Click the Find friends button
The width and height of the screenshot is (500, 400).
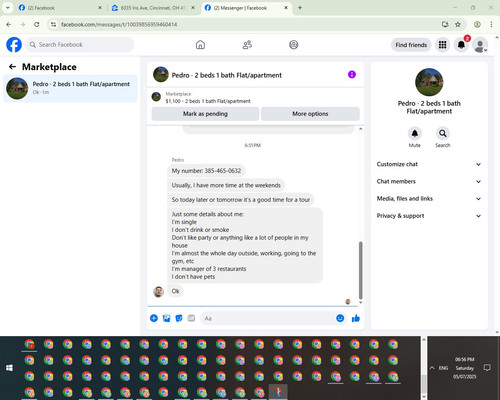[411, 45]
